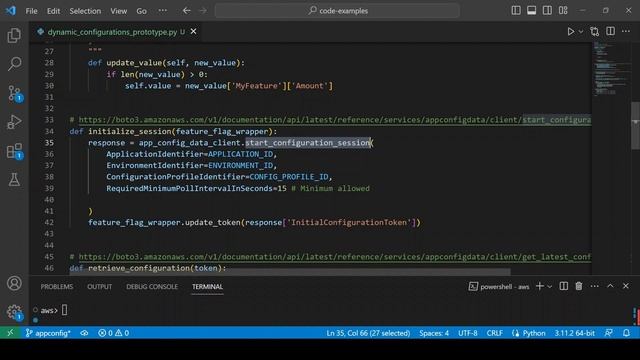Click Ln 35, Col 66 cursor position
The image size is (640, 360).
click(x=368, y=333)
